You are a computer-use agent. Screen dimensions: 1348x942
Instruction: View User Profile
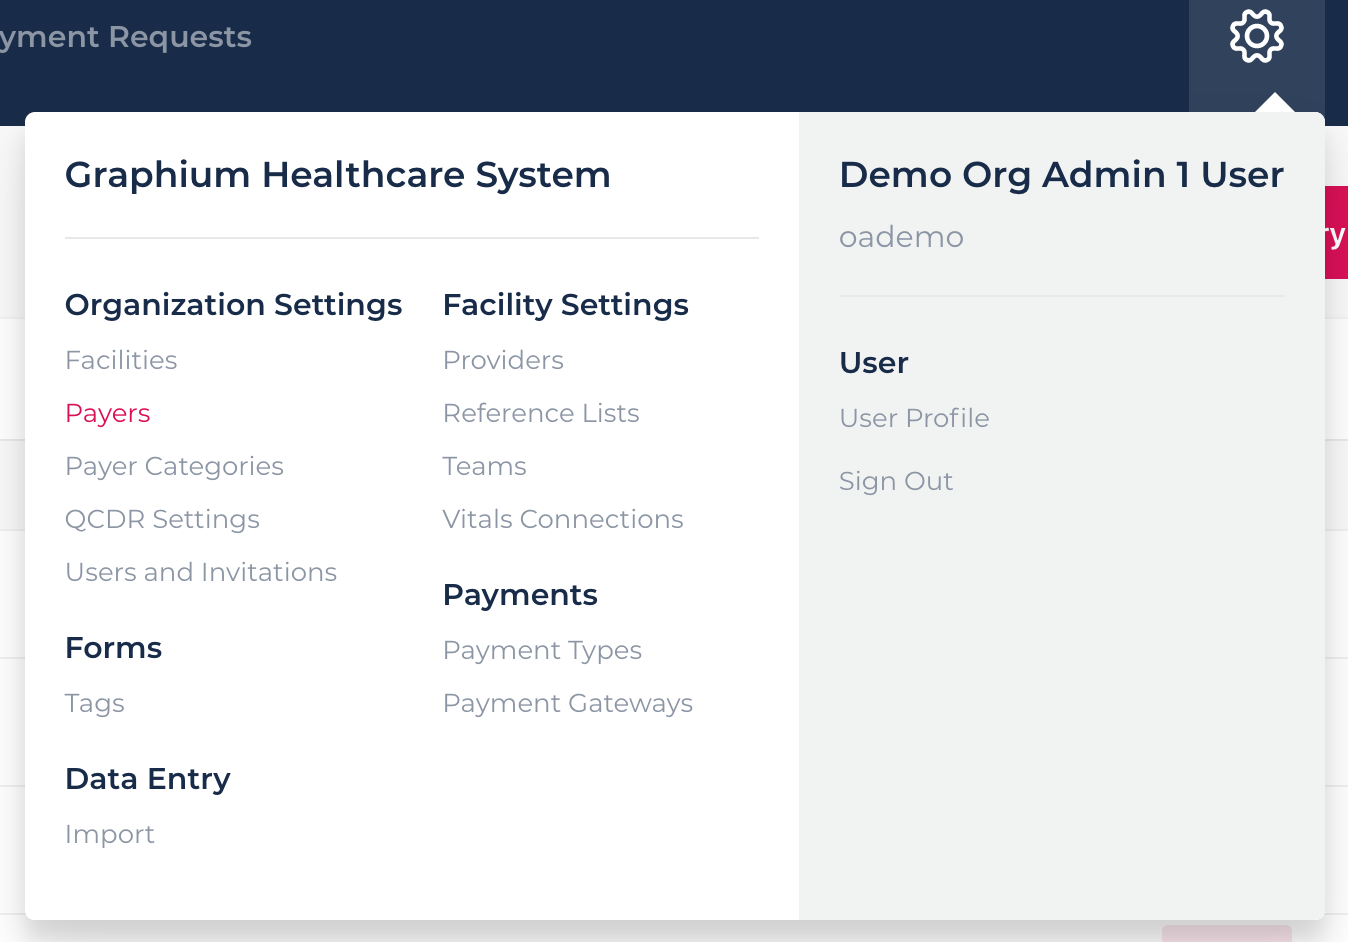tap(914, 418)
